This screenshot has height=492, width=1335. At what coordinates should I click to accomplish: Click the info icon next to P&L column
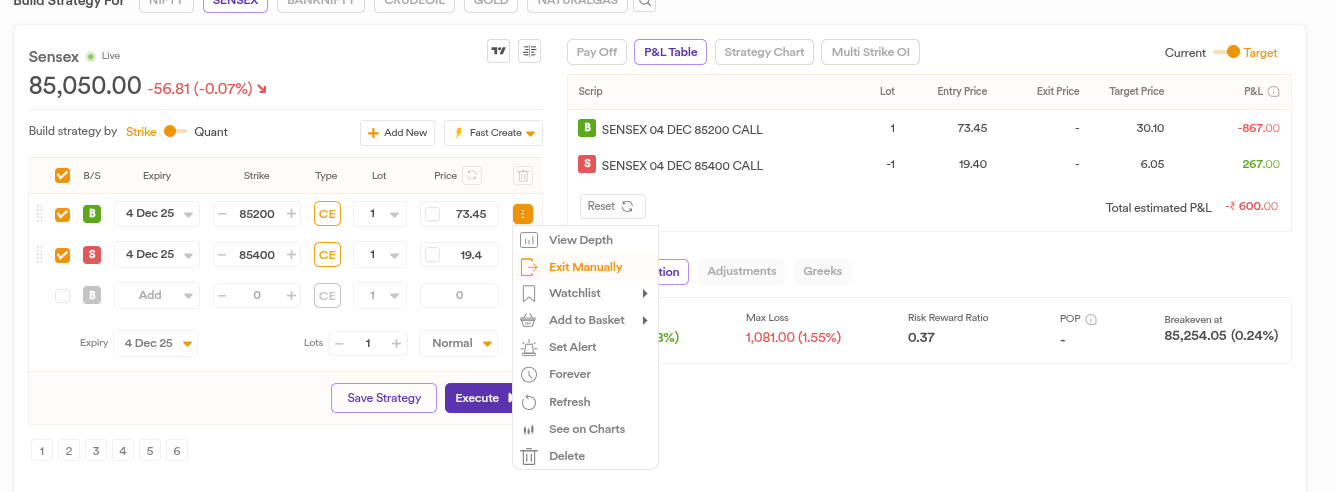click(x=1274, y=92)
